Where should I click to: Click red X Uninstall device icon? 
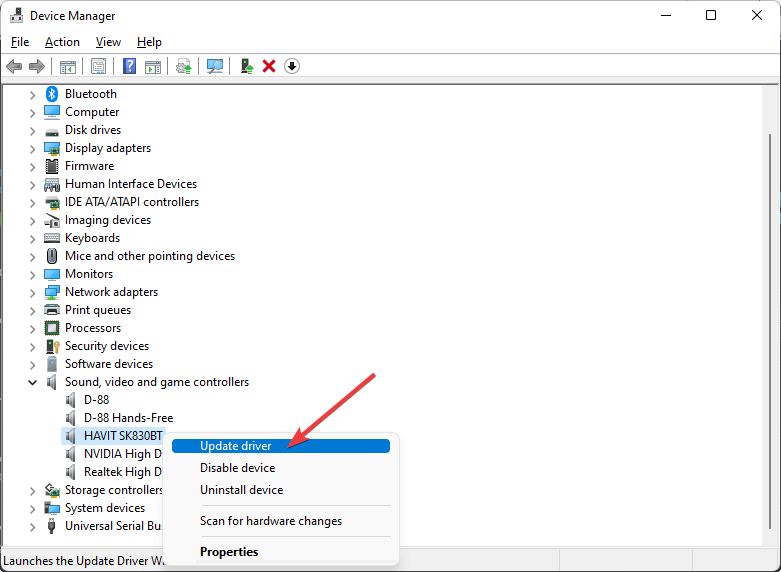pyautogui.click(x=269, y=66)
